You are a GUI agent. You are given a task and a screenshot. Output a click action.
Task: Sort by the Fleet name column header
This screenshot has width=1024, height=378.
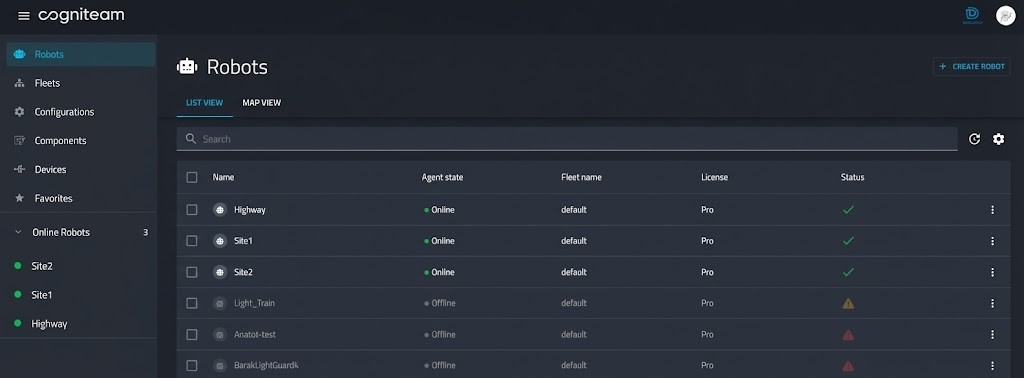(581, 177)
